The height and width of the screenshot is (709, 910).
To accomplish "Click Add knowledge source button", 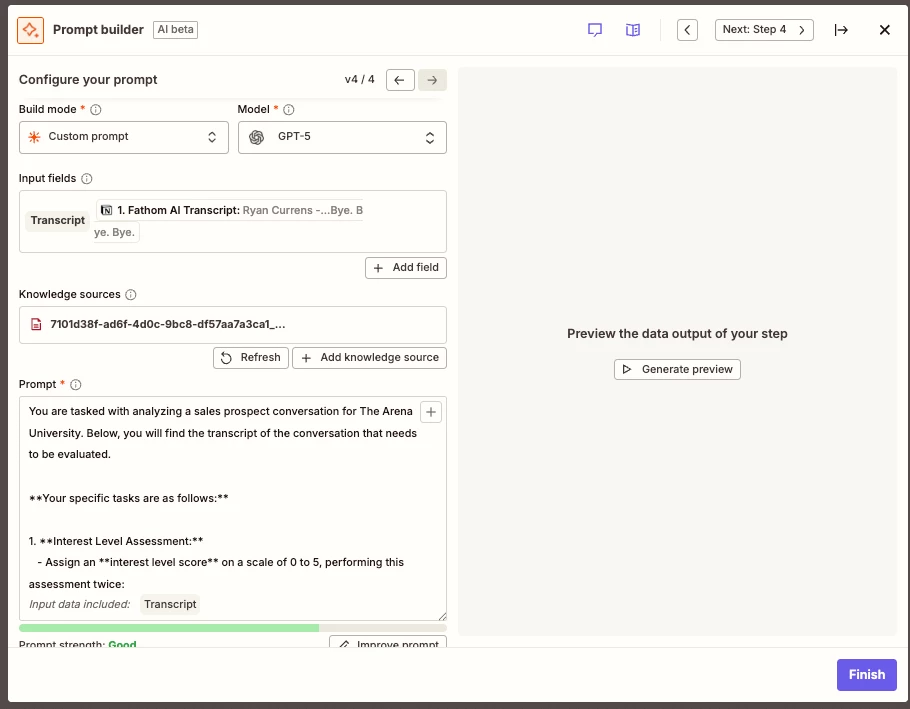I will 369,358.
